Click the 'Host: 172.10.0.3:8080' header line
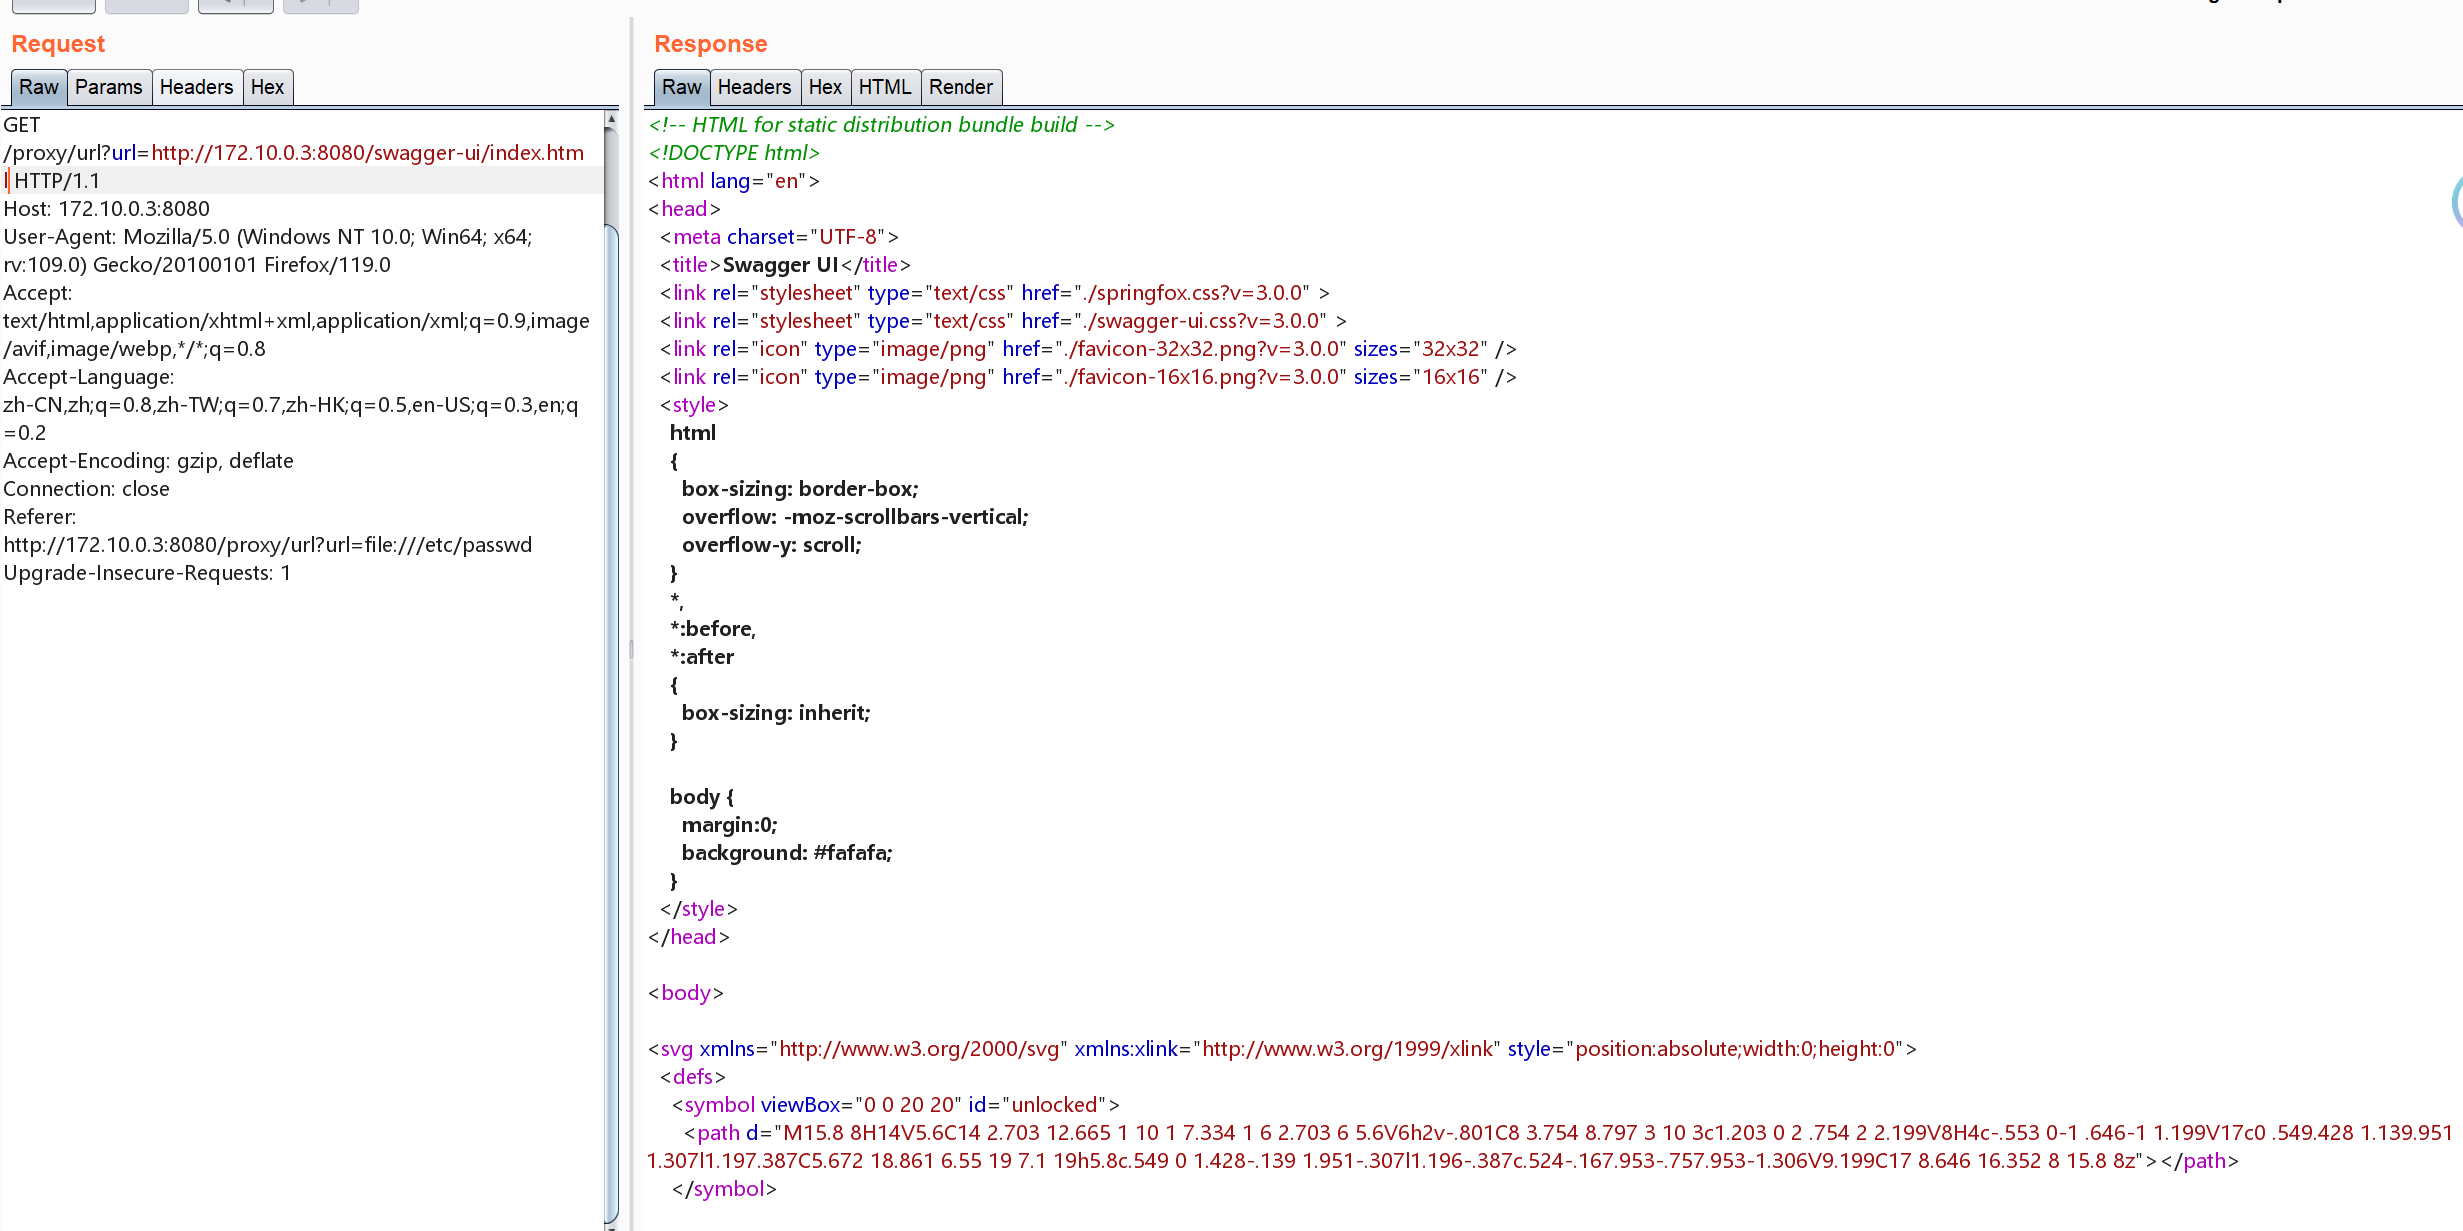This screenshot has width=2463, height=1231. coord(107,209)
